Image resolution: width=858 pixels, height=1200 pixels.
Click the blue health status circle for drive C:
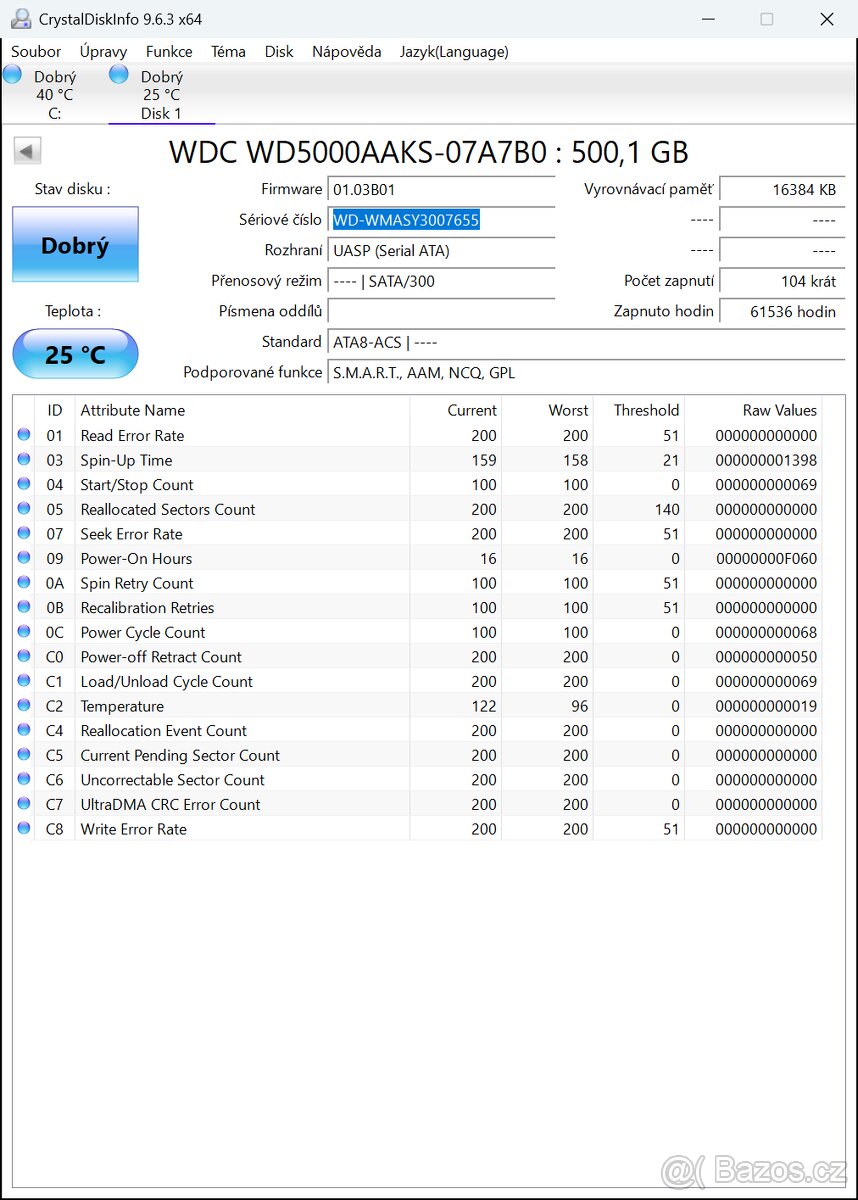(x=11, y=73)
